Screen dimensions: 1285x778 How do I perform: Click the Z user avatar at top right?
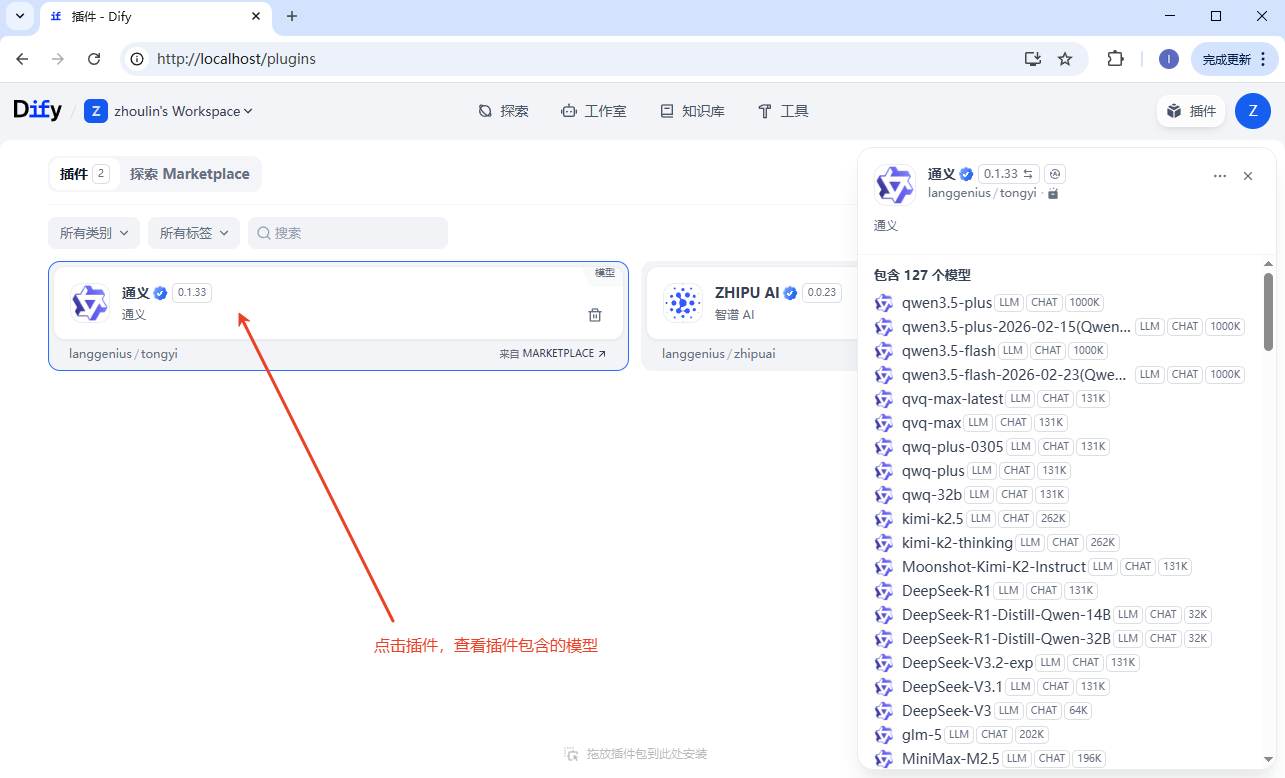[x=1252, y=111]
